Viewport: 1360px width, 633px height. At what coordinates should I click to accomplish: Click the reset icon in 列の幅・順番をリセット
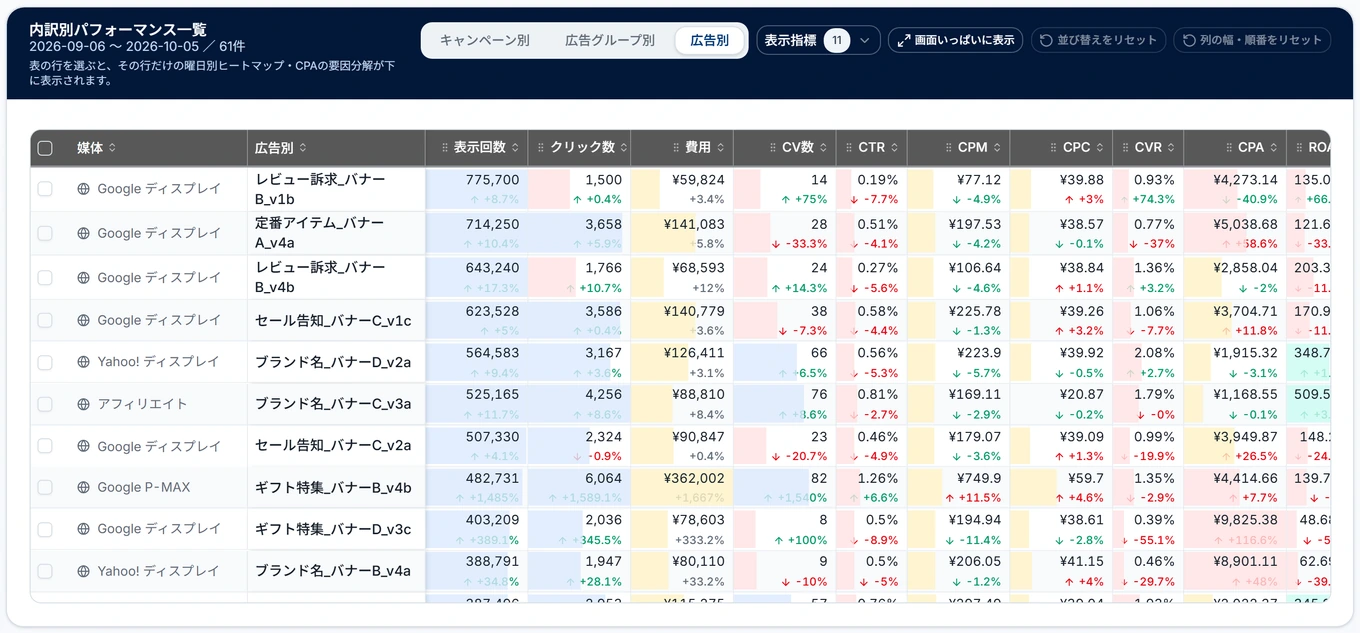(1189, 41)
